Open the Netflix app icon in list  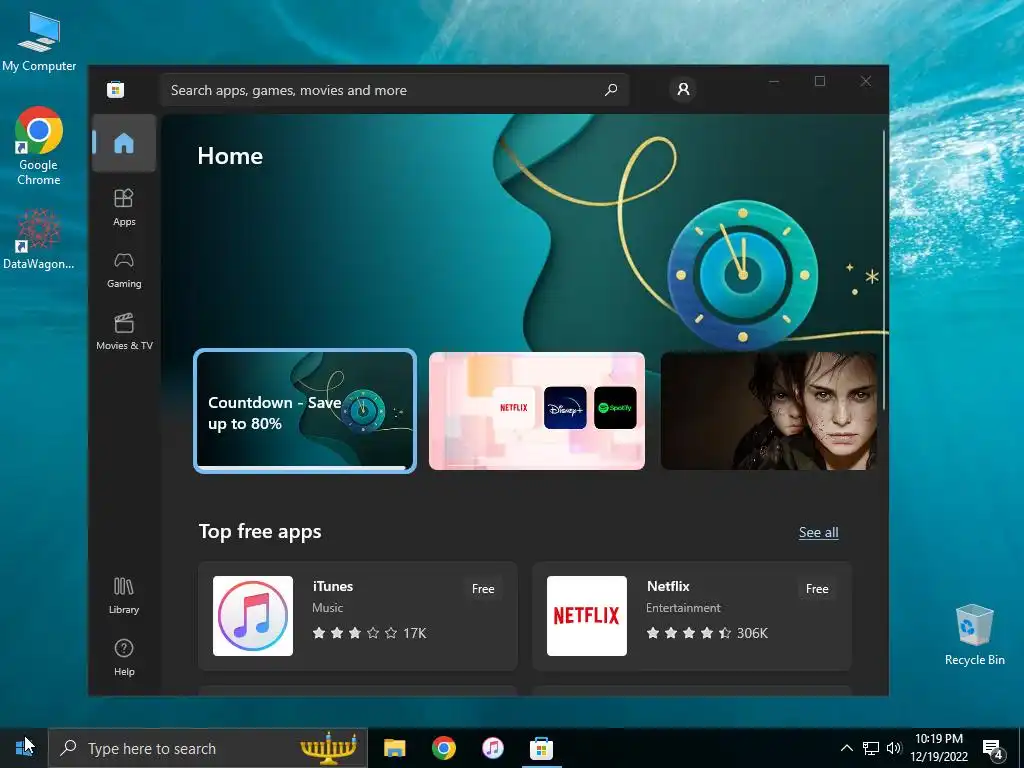(x=586, y=616)
